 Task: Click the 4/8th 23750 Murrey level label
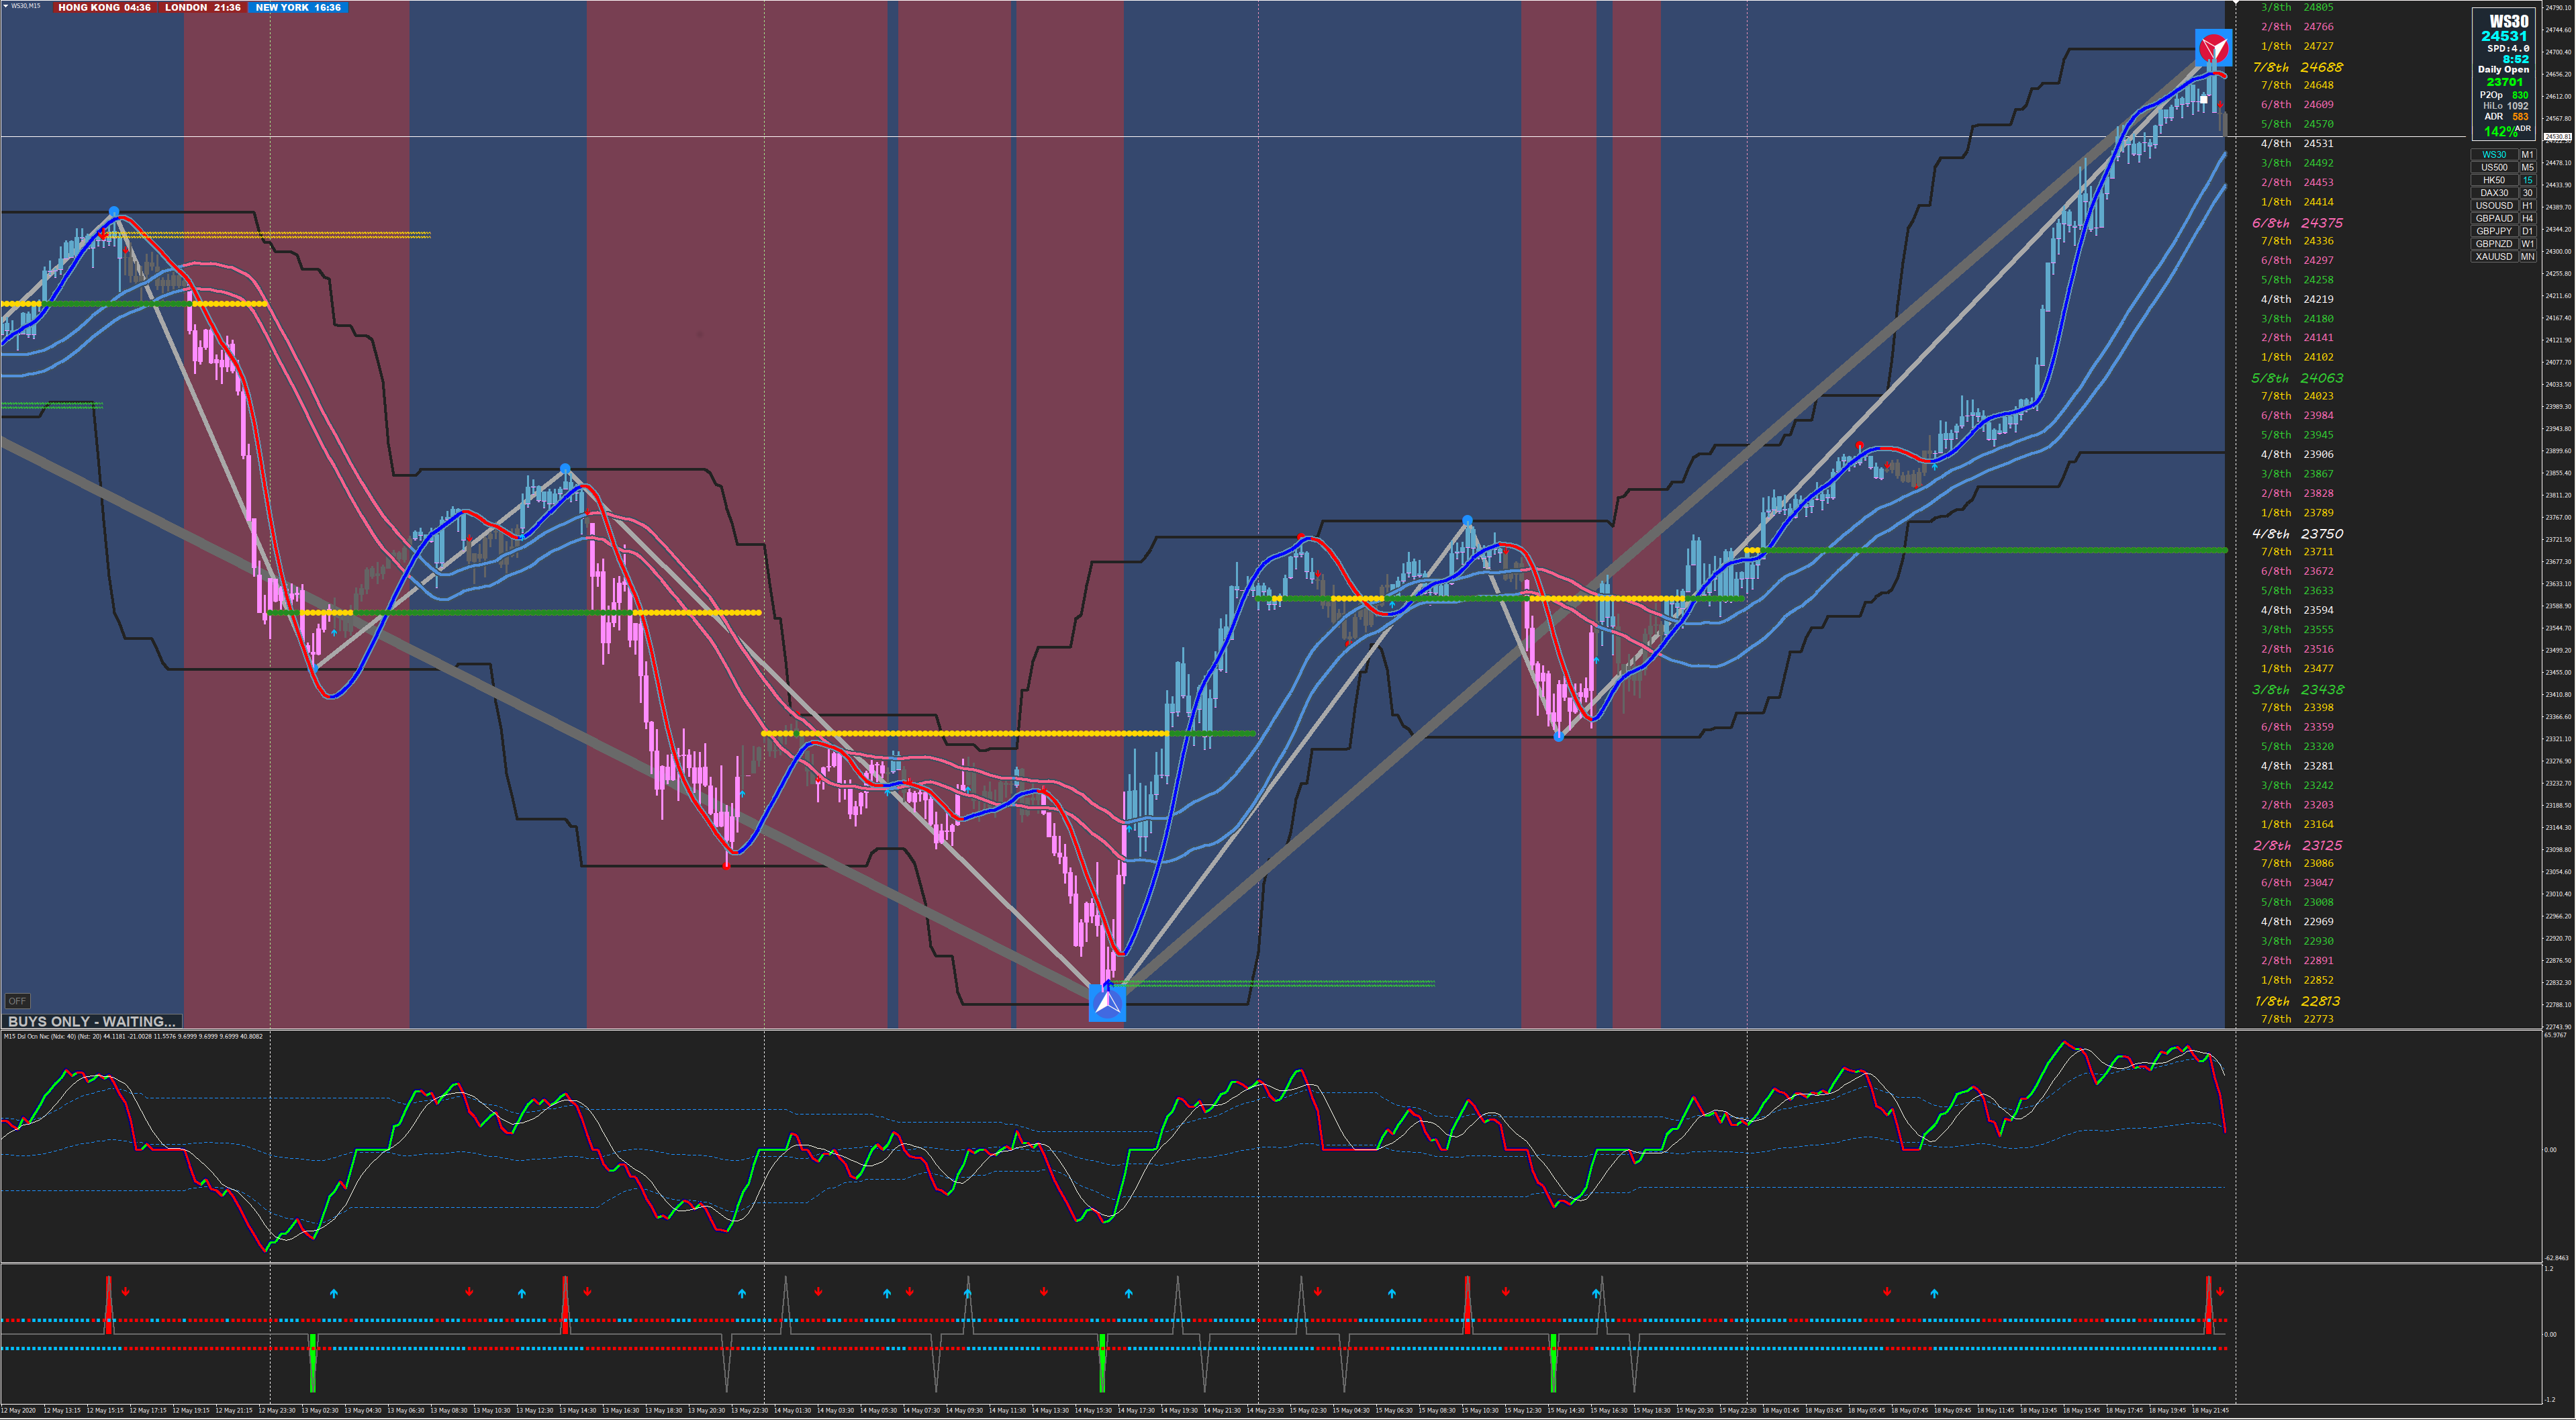point(2297,534)
